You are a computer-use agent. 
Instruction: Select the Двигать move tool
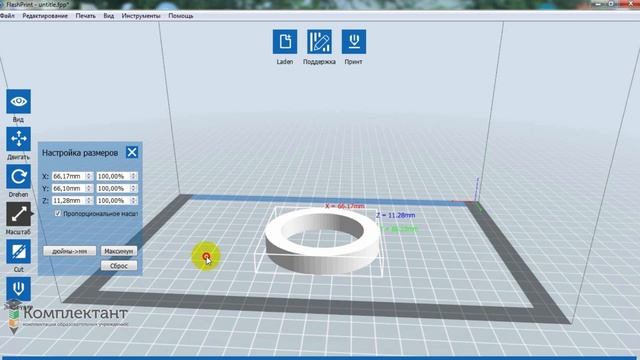(18, 139)
